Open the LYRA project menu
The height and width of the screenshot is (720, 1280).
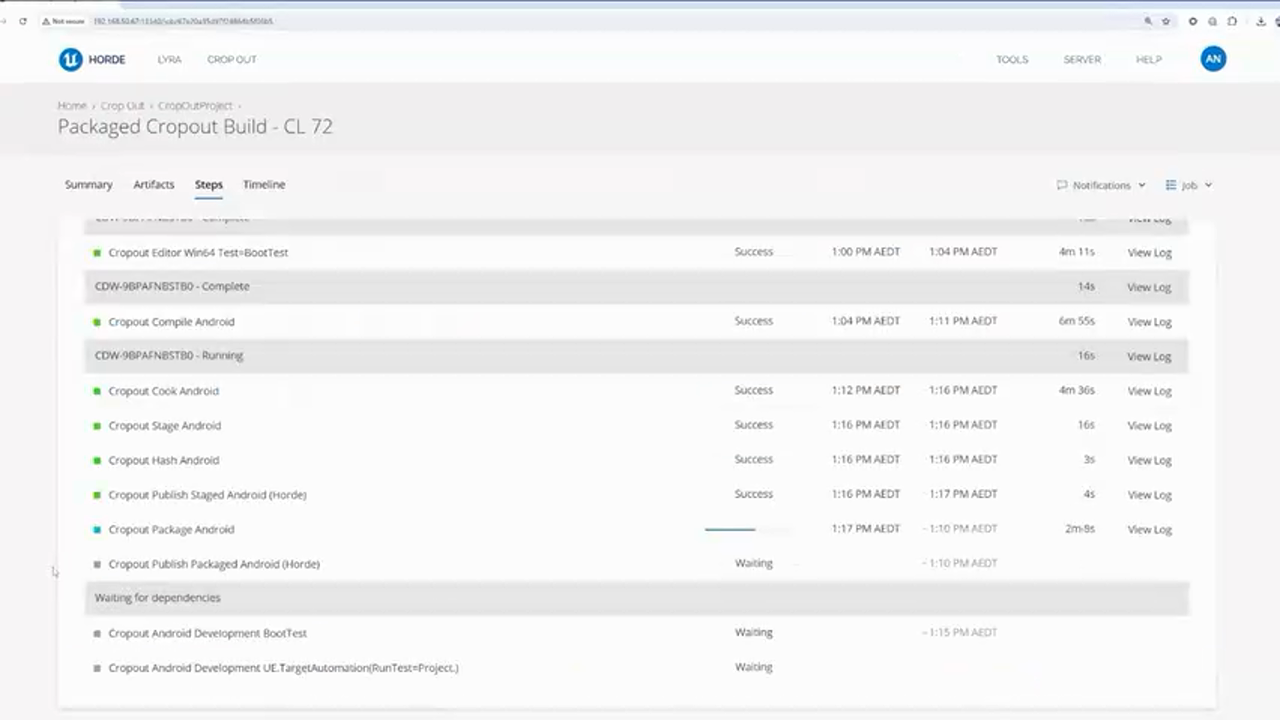(169, 59)
